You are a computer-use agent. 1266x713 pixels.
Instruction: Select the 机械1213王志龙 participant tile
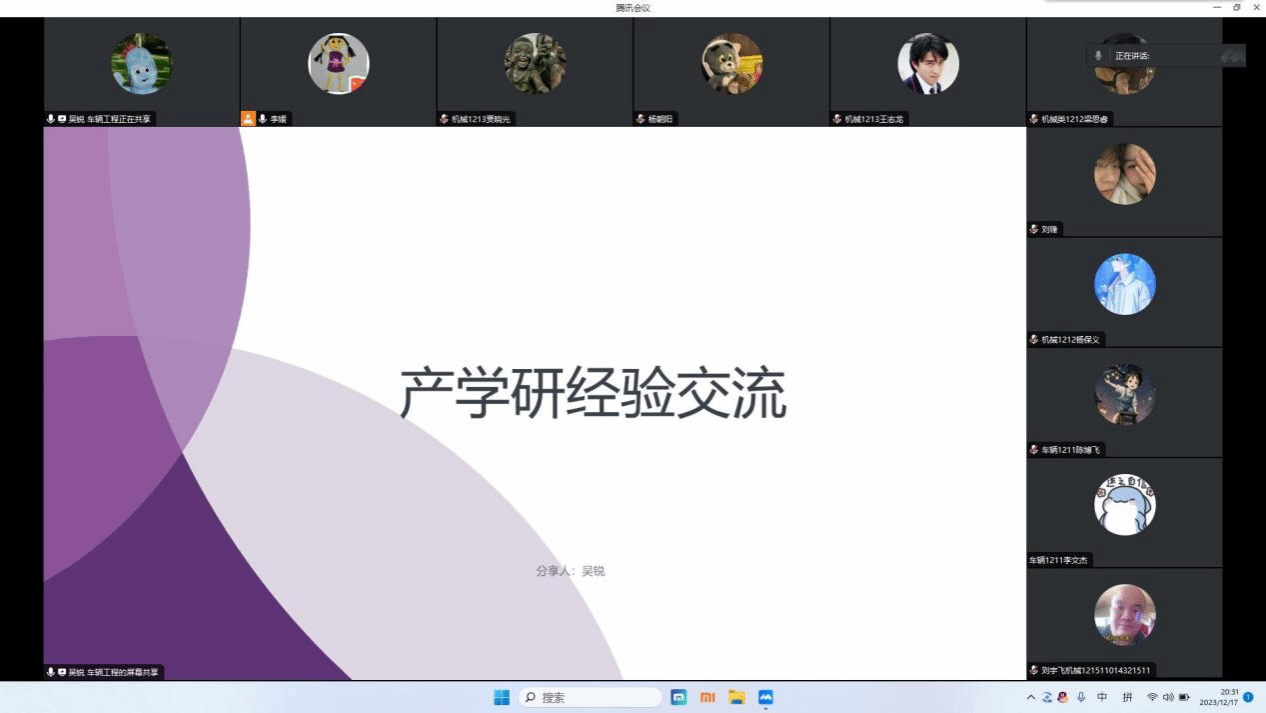coord(928,70)
